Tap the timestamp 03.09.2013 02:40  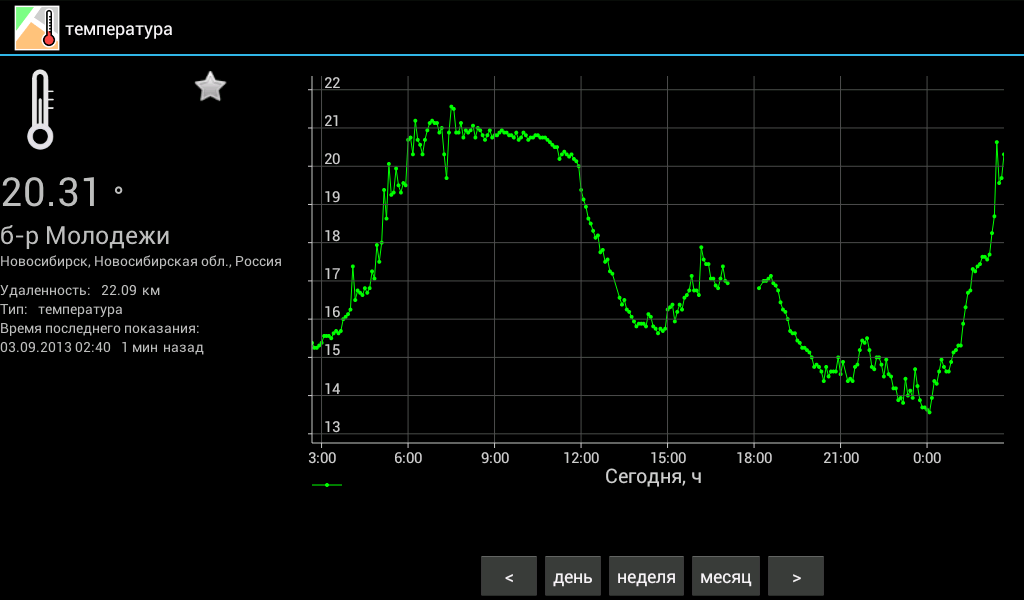56,347
